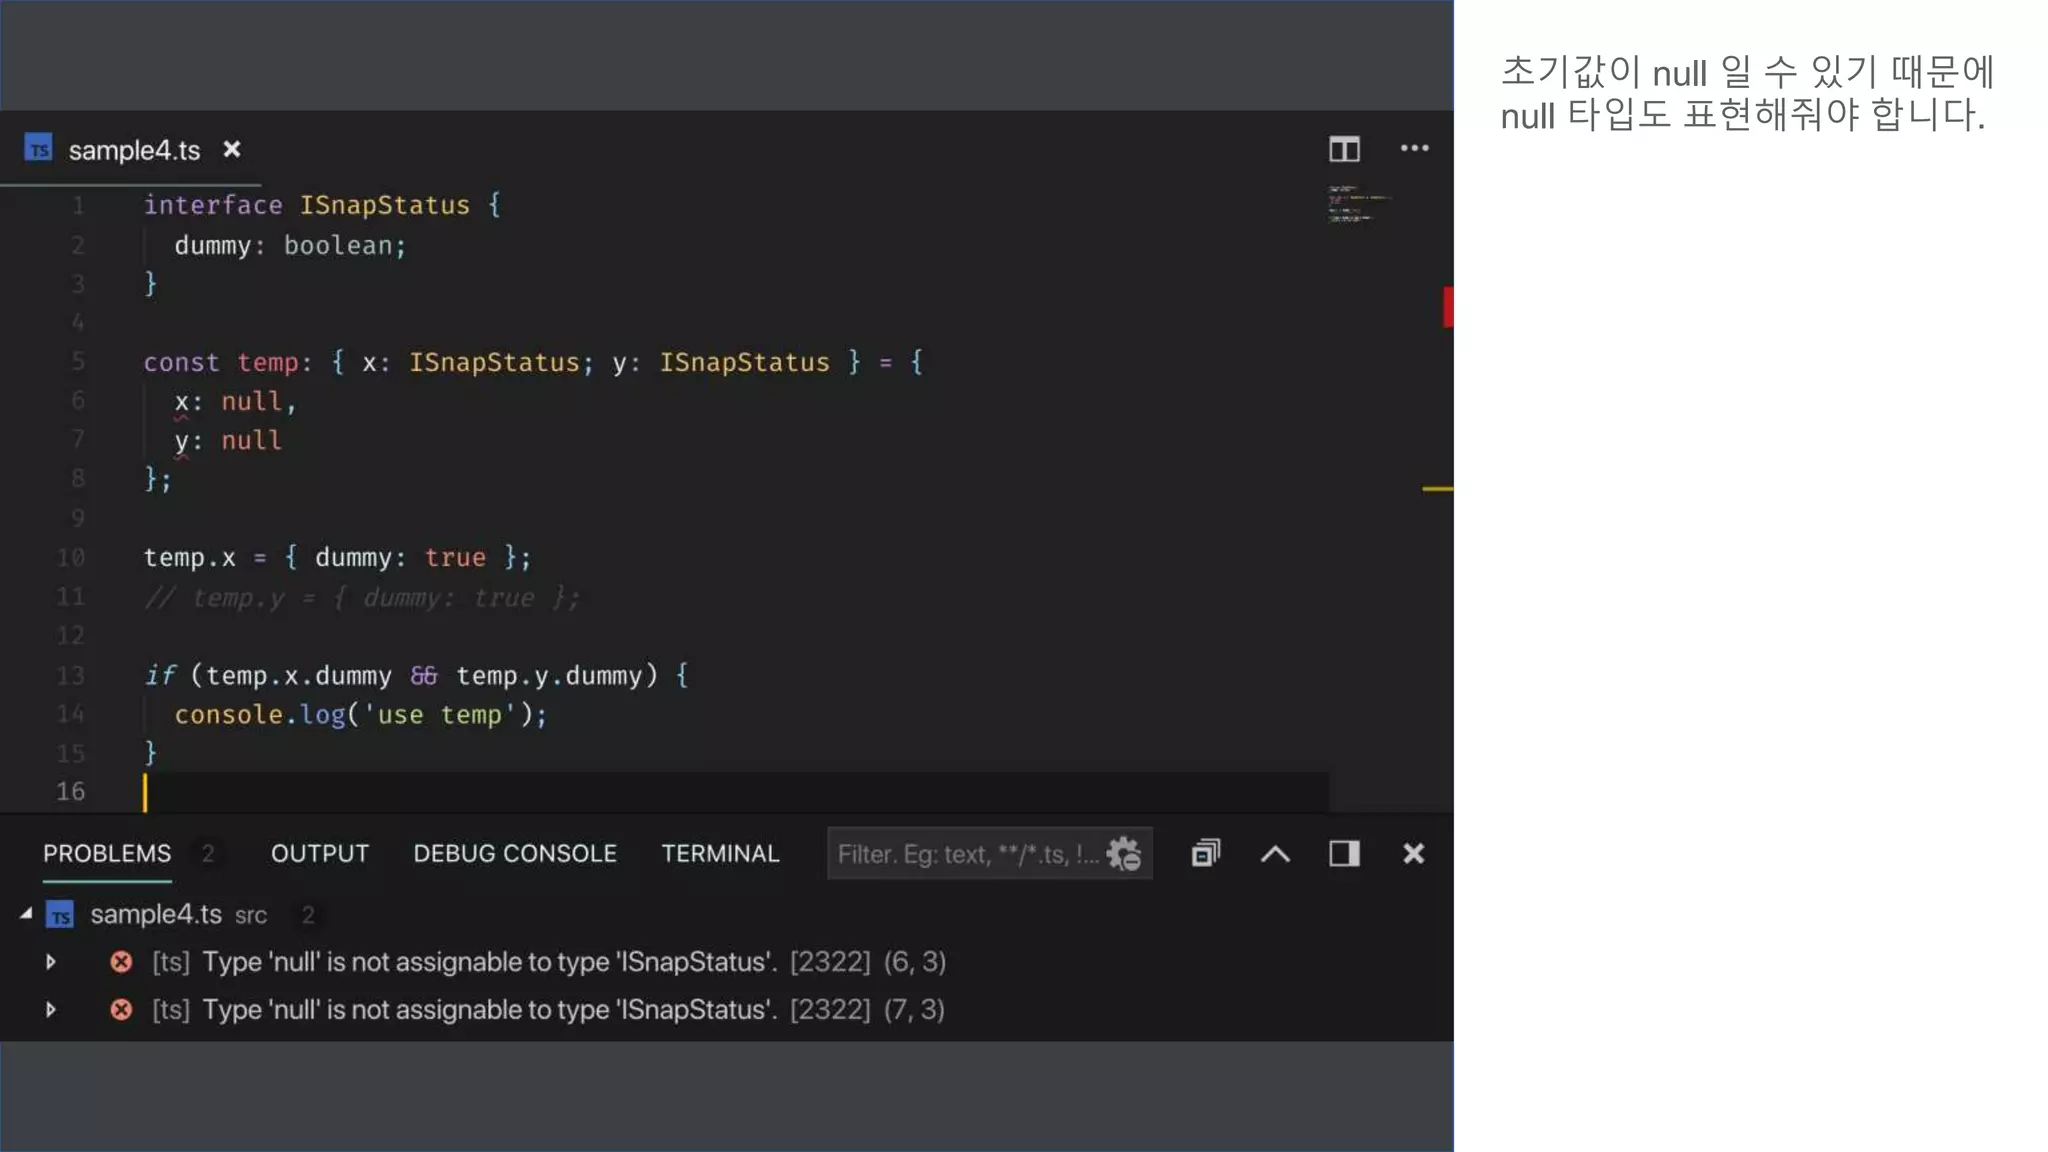Click the code minimap preview

point(1356,205)
